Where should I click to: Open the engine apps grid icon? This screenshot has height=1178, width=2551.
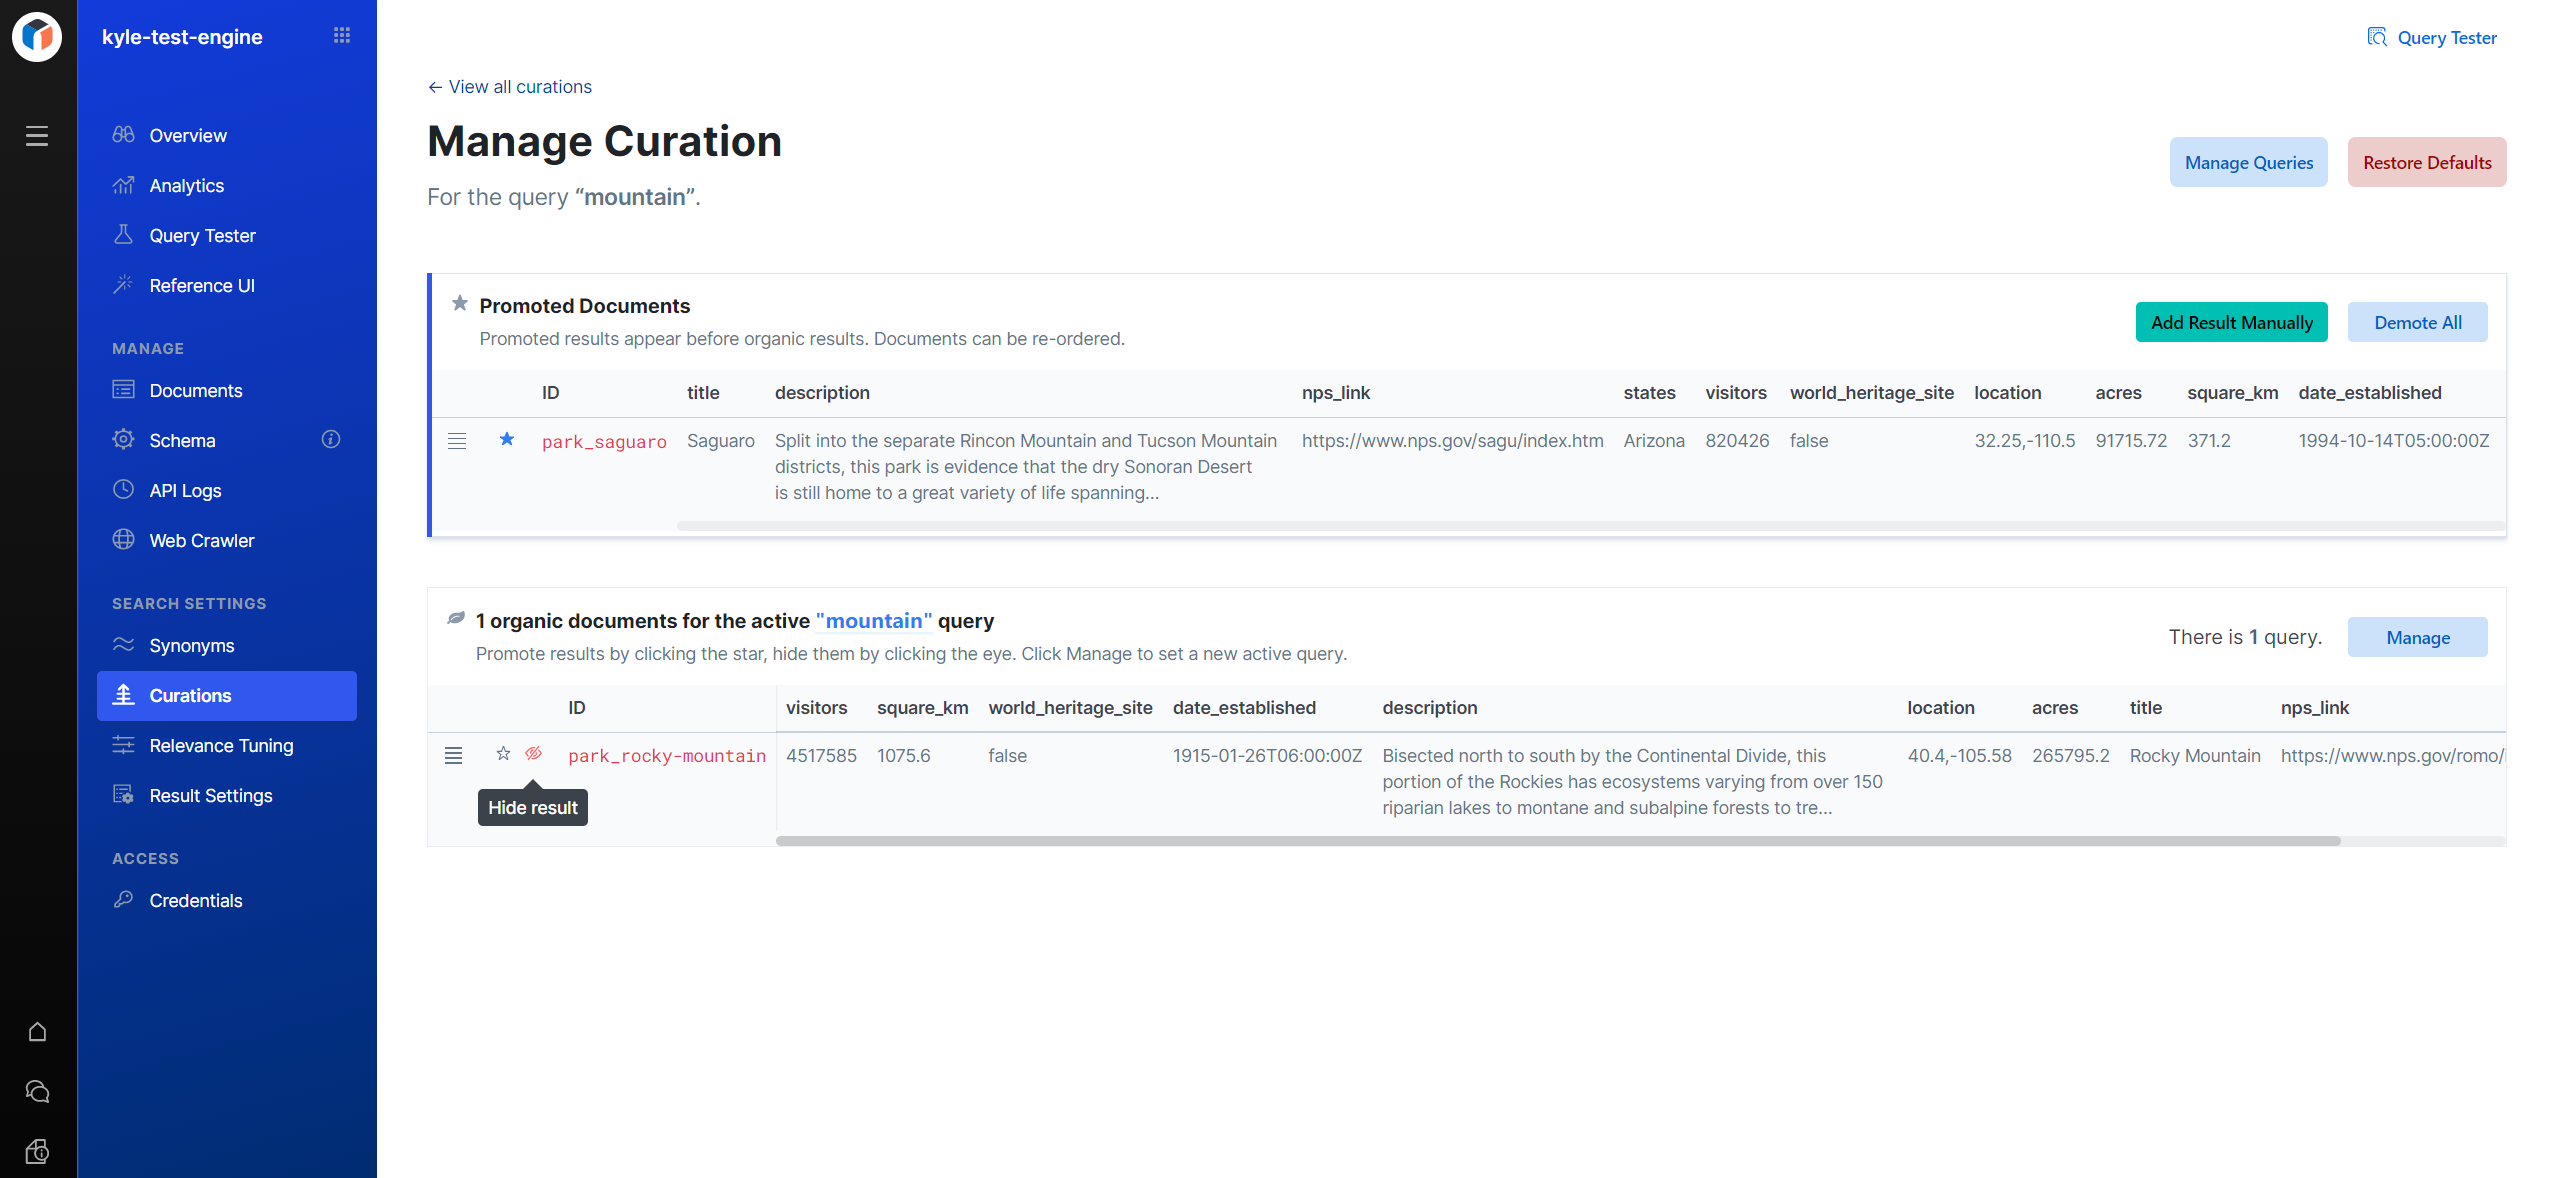click(342, 36)
